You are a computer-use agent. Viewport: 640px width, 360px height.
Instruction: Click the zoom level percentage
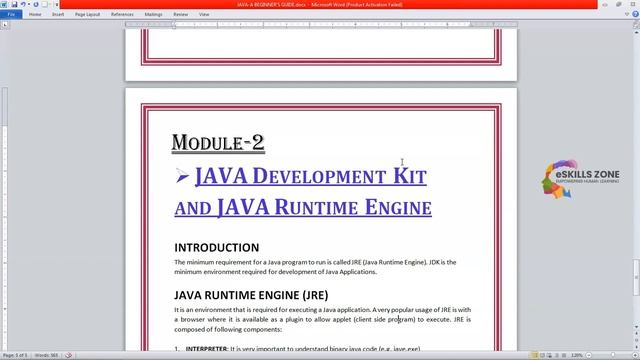576,356
